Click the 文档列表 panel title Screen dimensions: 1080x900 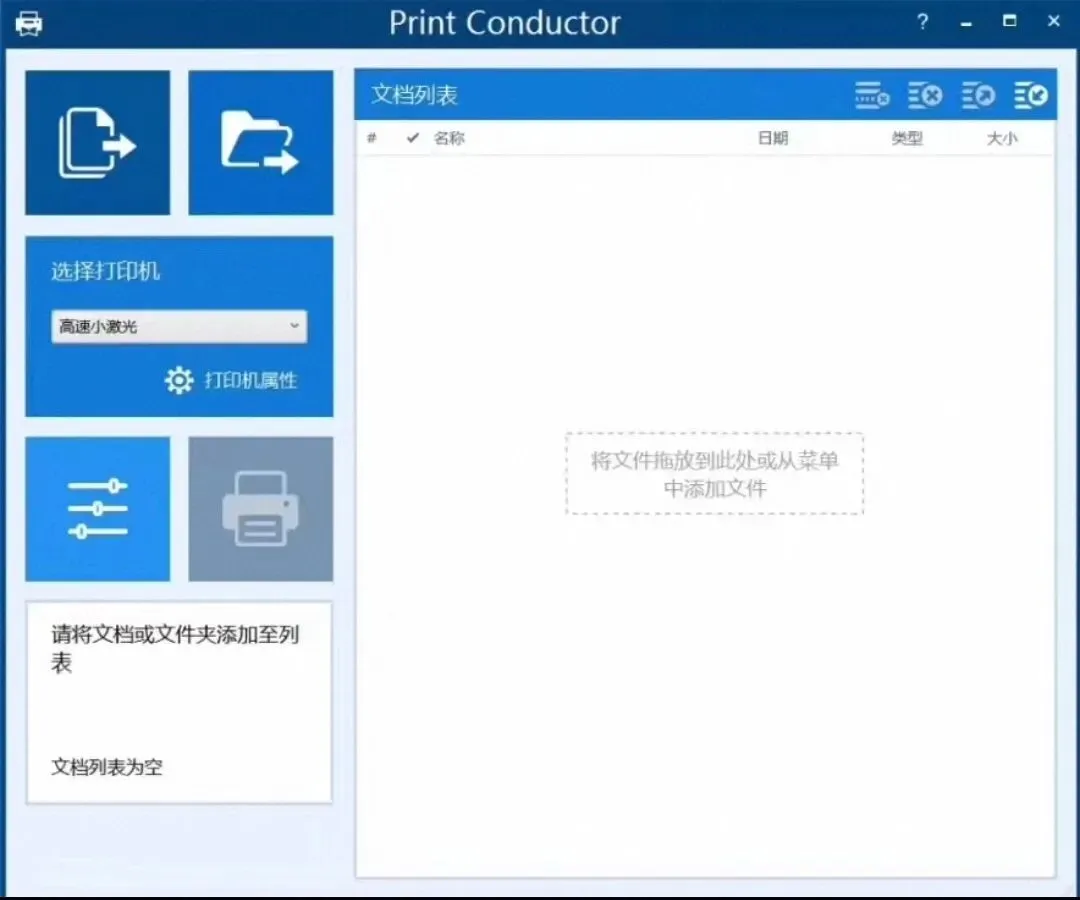[x=414, y=95]
